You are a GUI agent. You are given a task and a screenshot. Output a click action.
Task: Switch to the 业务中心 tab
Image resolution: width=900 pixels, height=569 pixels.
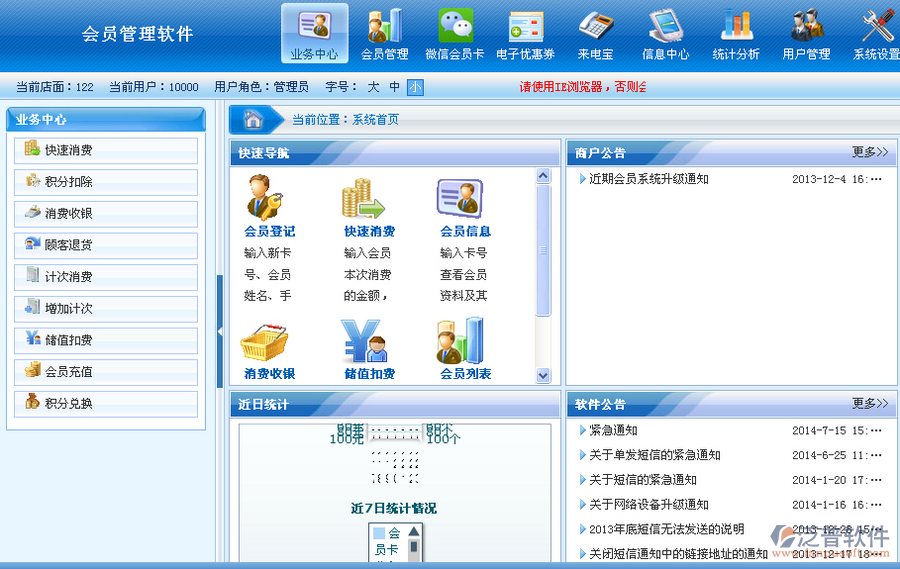click(x=314, y=34)
